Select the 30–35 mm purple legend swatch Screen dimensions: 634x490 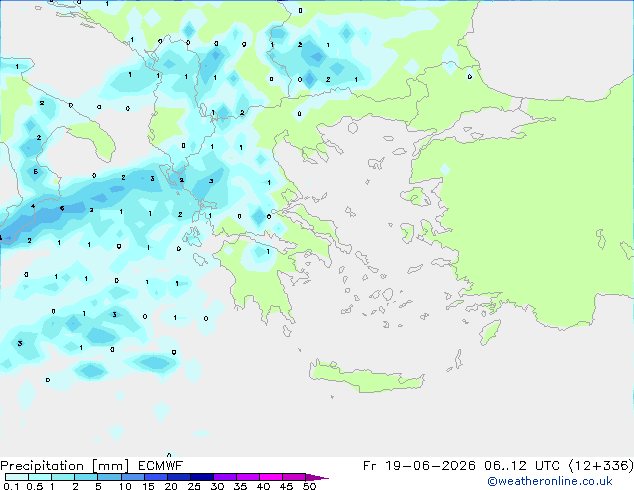click(224, 477)
